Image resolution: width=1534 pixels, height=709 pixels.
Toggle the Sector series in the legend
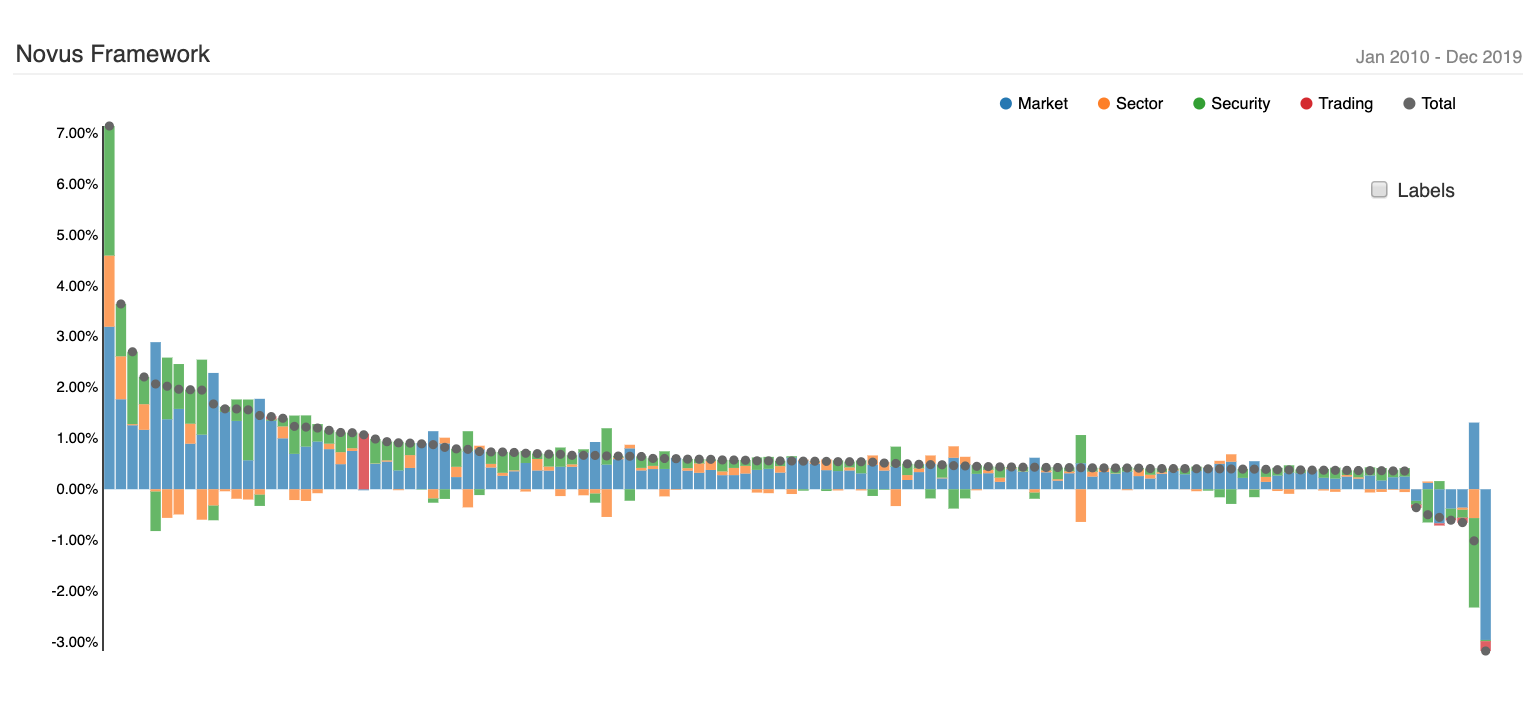click(1130, 104)
